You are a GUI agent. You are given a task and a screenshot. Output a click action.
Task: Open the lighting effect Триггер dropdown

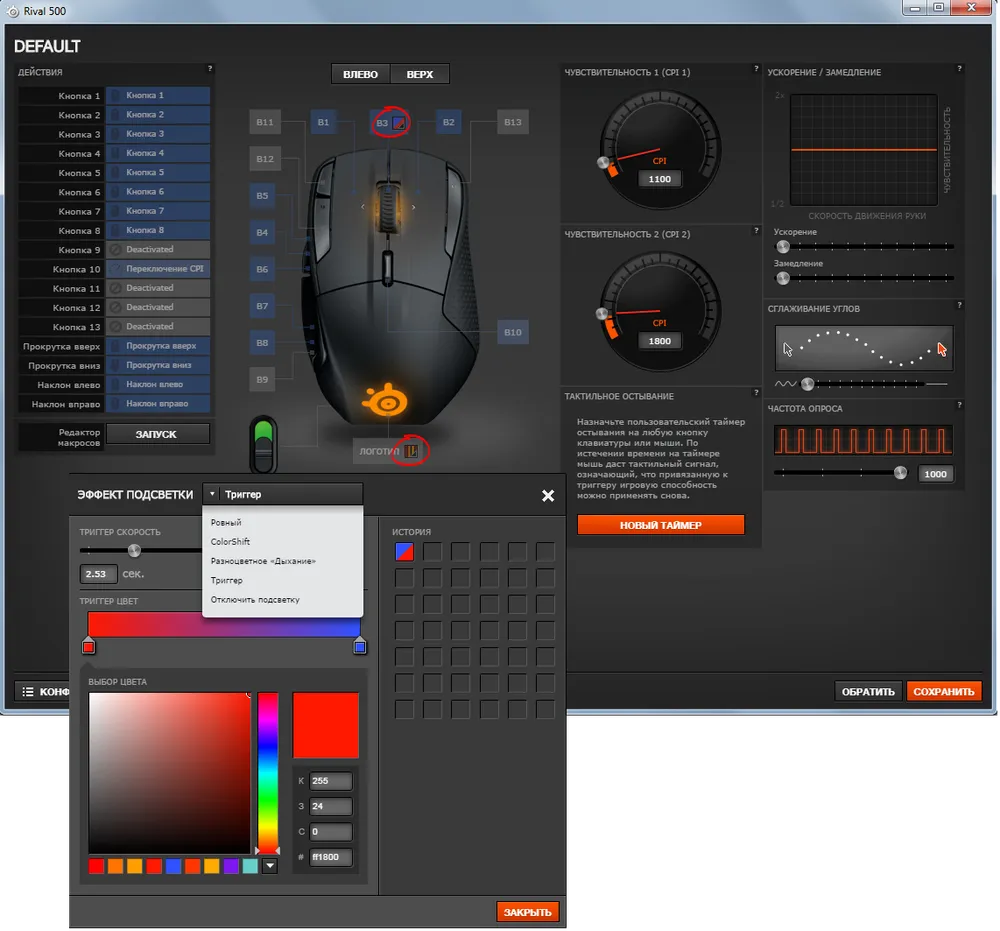[x=283, y=494]
